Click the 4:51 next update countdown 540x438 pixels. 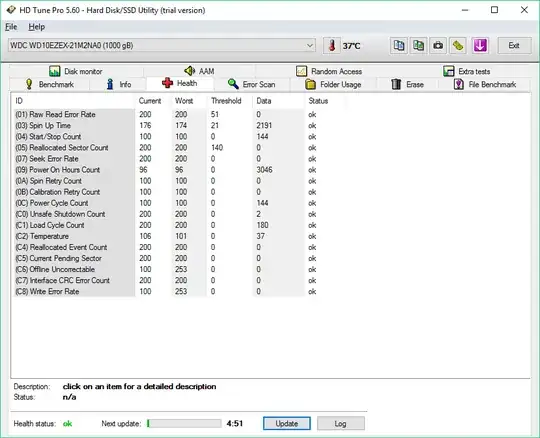click(x=235, y=424)
